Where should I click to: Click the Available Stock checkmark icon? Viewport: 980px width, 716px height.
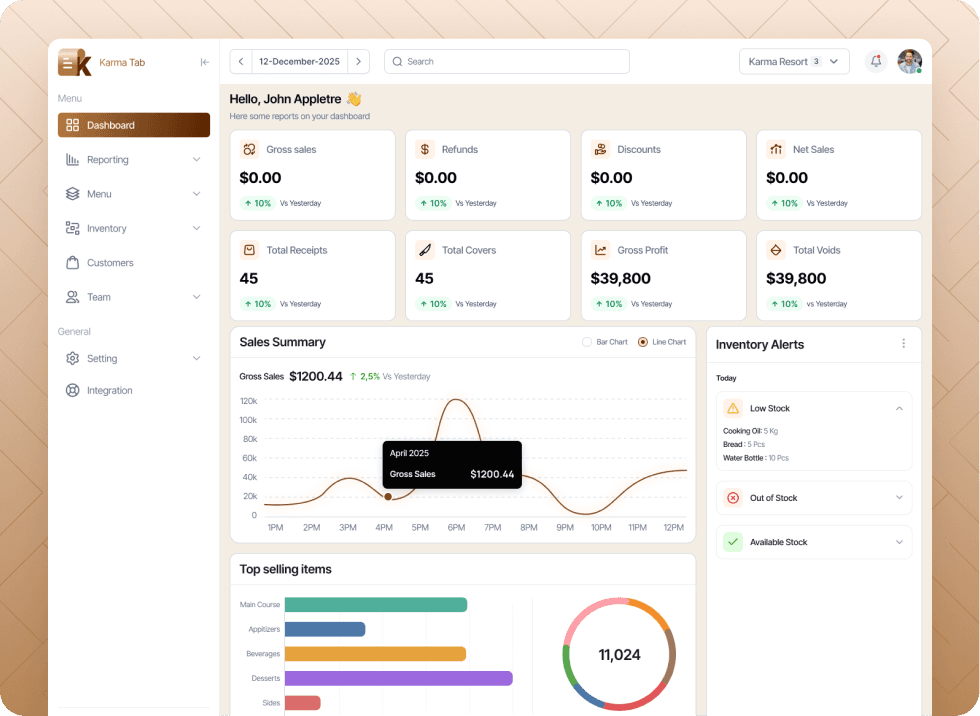click(733, 542)
